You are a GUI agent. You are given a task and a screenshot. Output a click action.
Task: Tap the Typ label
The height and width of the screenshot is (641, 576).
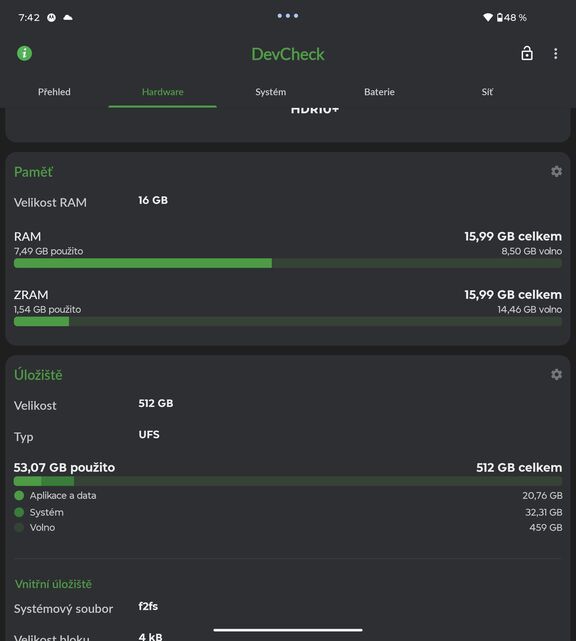pos(24,437)
